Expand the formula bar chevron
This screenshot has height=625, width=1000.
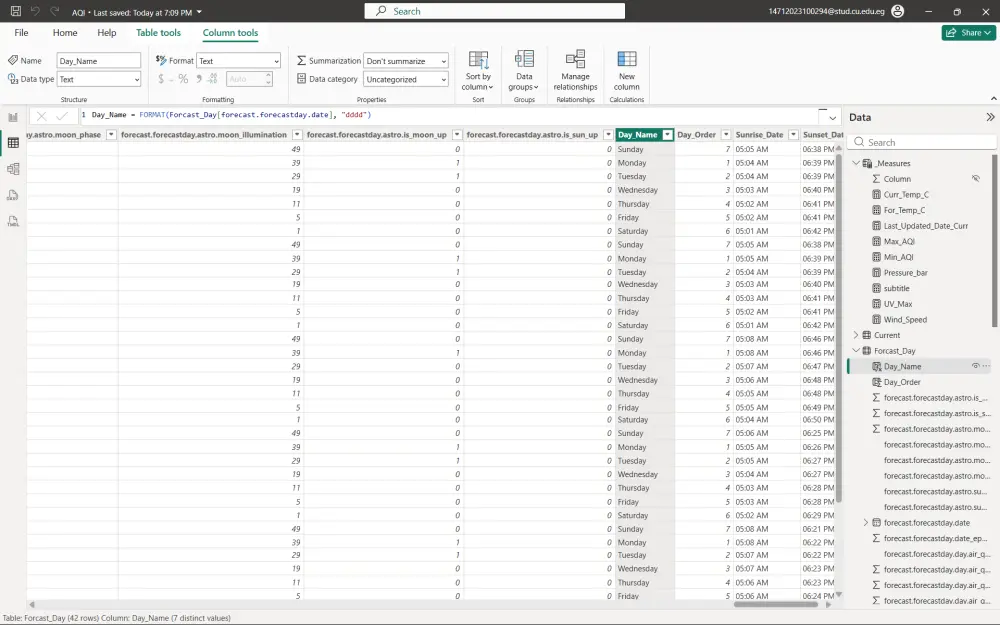(832, 118)
